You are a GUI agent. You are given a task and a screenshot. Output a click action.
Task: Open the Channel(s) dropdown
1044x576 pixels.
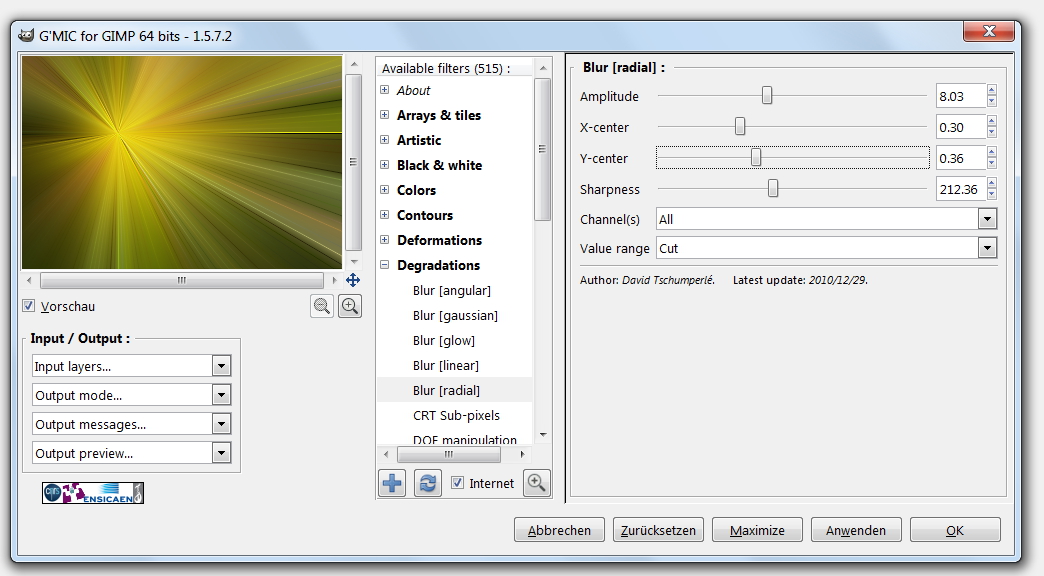pos(826,219)
